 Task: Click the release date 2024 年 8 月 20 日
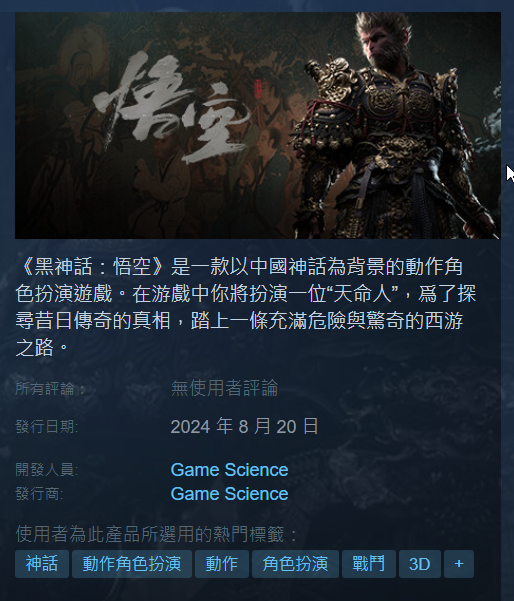(x=244, y=426)
